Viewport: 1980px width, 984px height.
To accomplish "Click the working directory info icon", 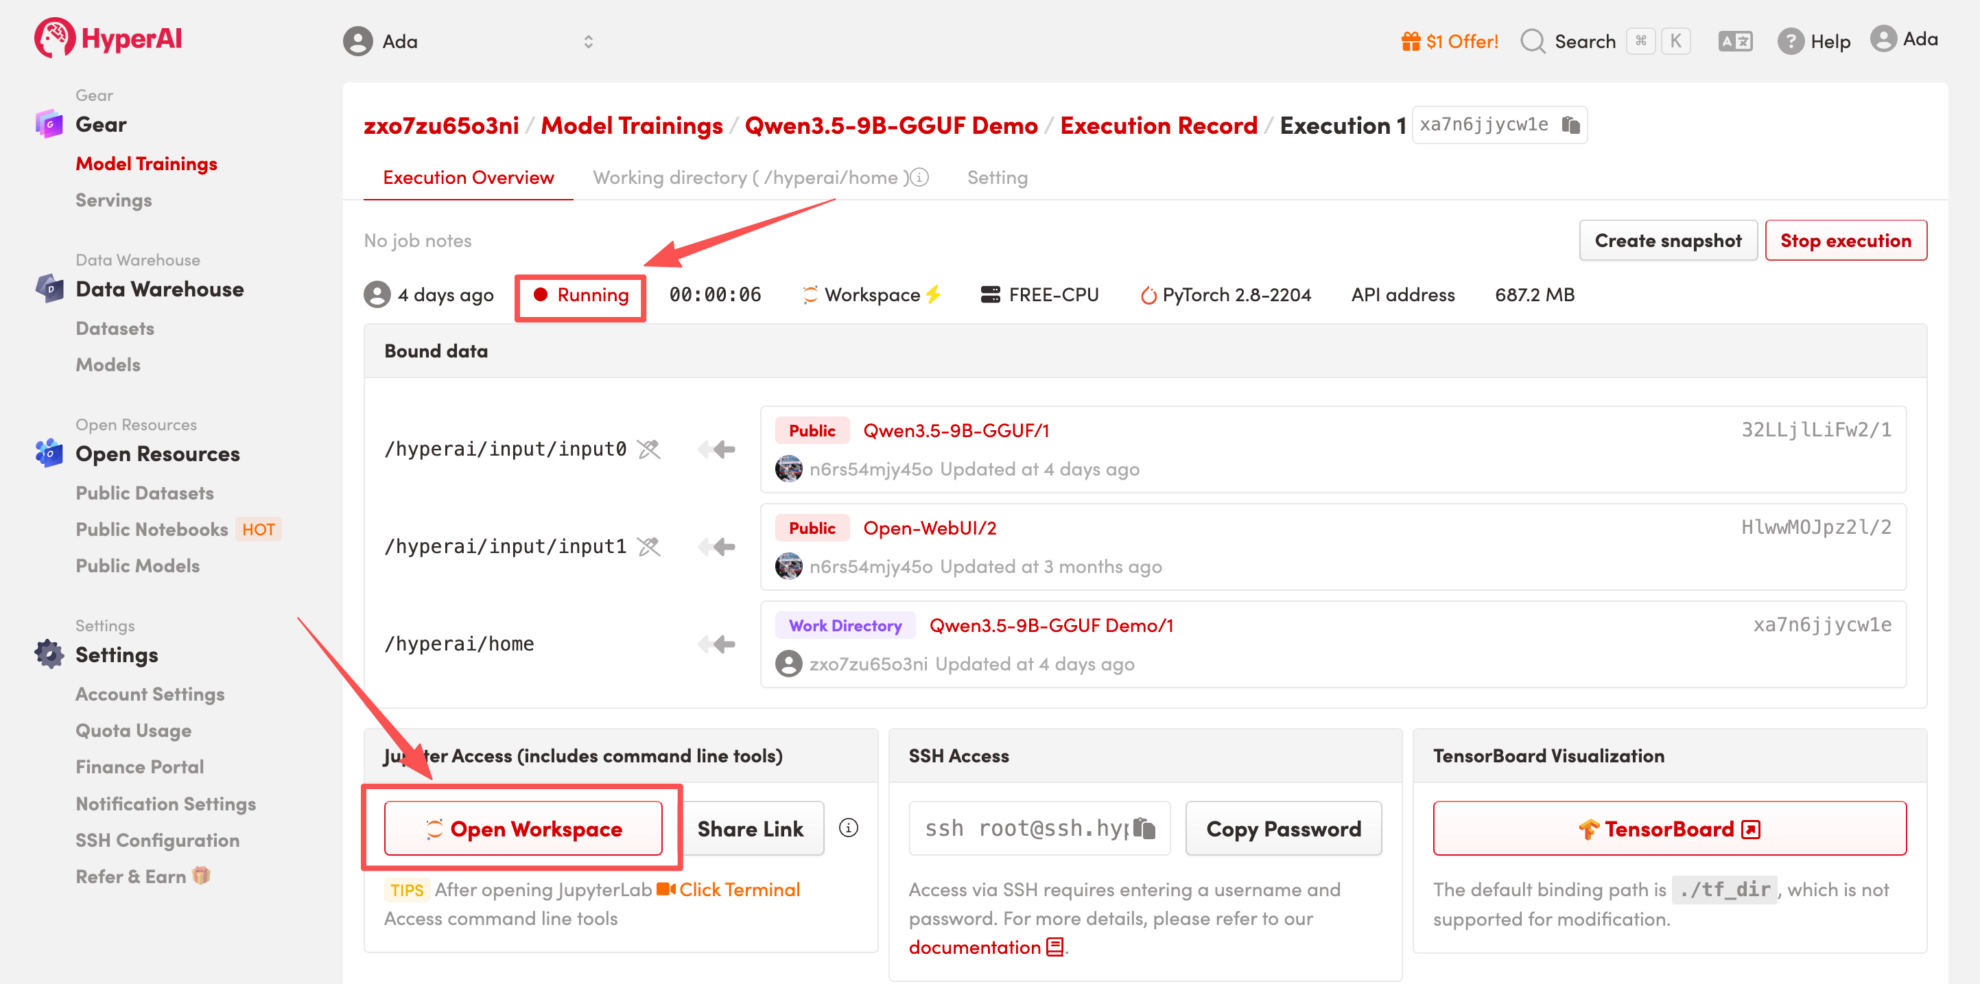I will pos(919,177).
